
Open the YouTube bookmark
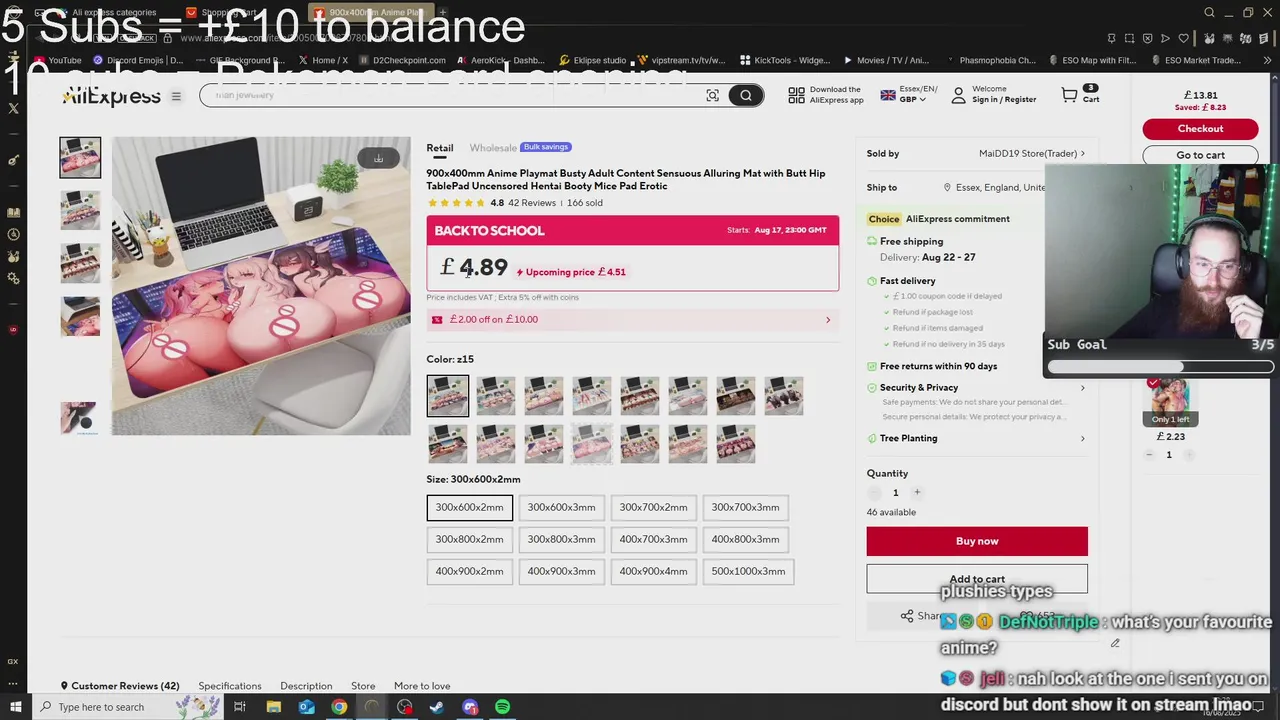pyautogui.click(x=56, y=60)
